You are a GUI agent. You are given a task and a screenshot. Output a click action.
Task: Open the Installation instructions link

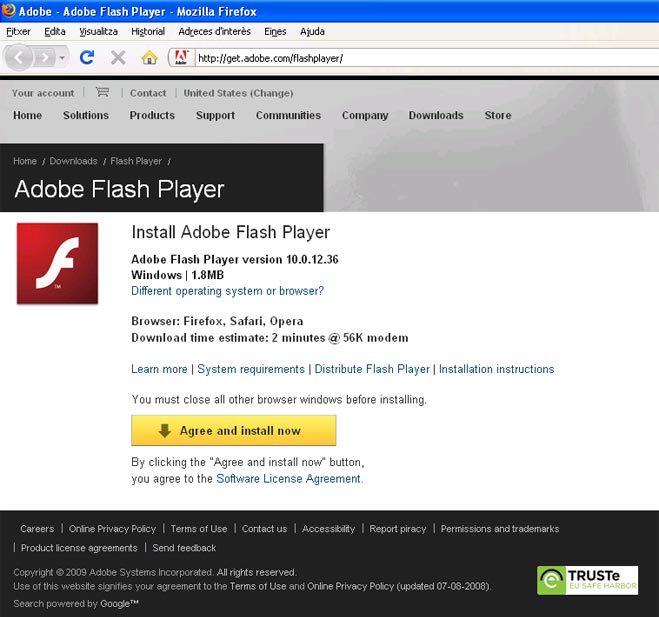[497, 369]
